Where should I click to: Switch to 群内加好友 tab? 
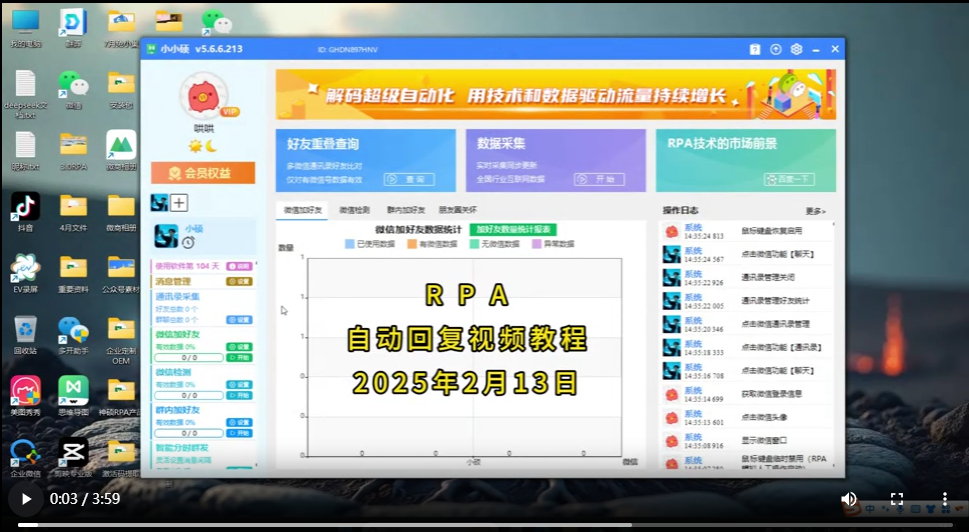coord(406,211)
